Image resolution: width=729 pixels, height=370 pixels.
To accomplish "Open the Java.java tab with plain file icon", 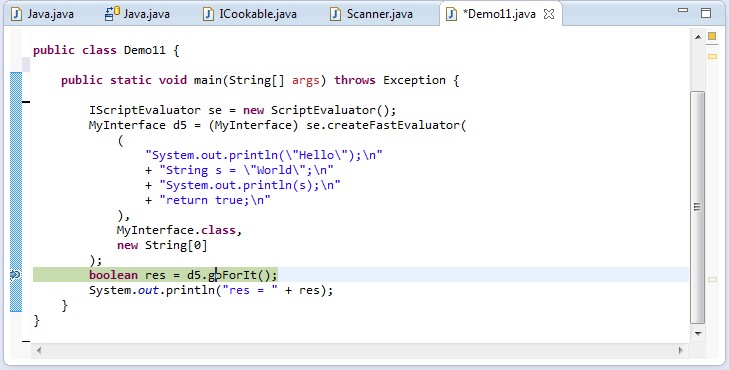I will [42, 14].
